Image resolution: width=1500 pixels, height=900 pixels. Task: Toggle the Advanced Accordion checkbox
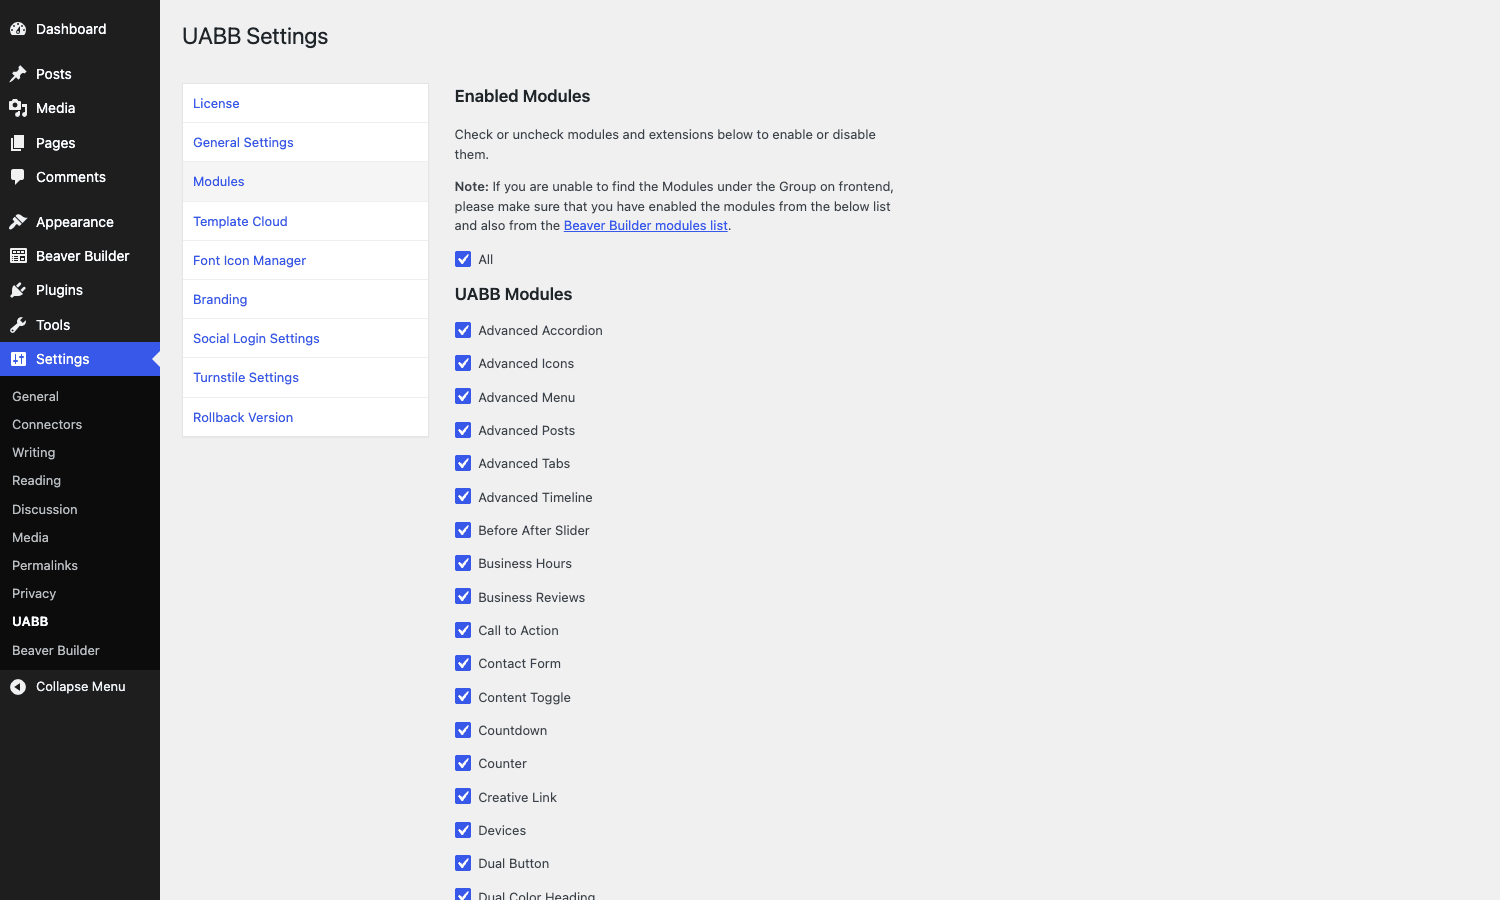[463, 330]
